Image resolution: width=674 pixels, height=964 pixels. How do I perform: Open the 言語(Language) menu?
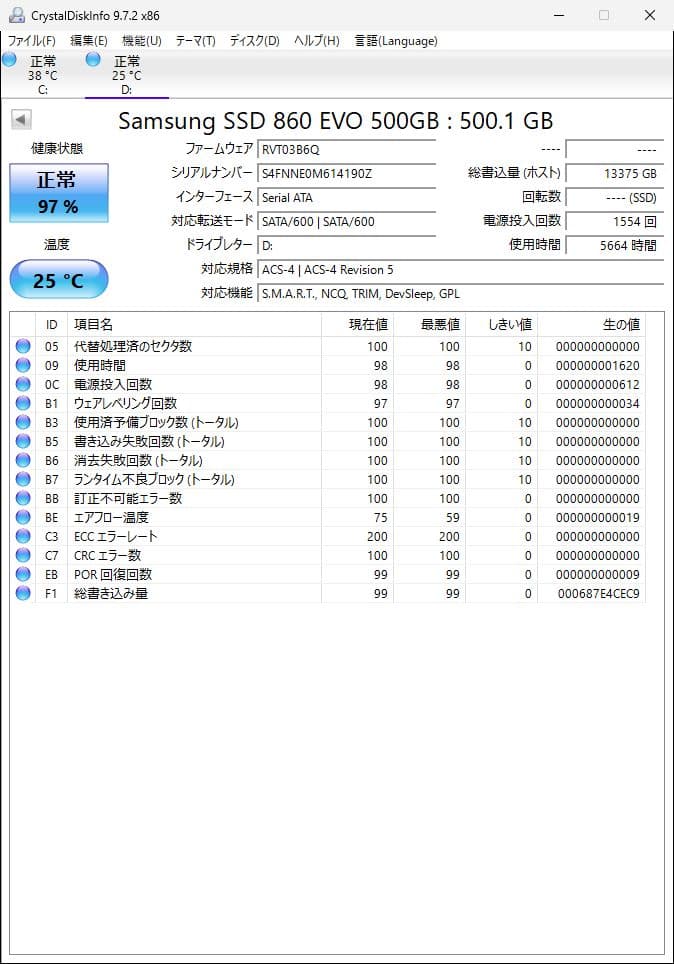coord(396,41)
